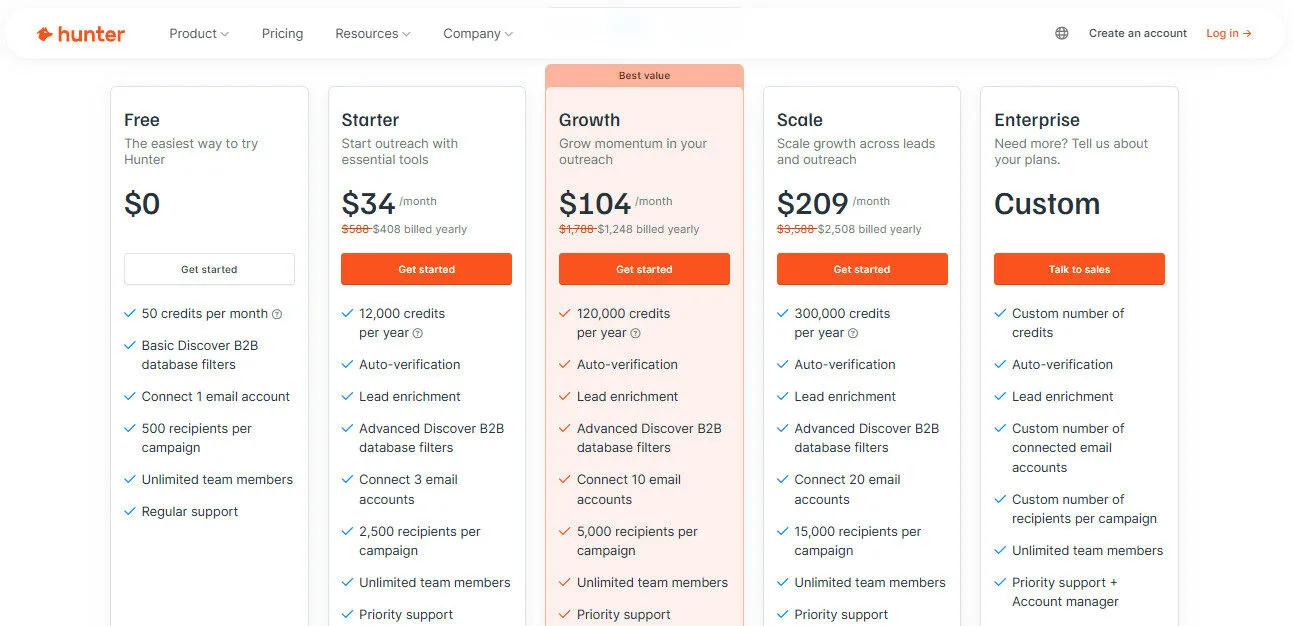Viewport: 1294px width, 626px height.
Task: Open the tooltip beside Growth's 120,000 credits
Action: (x=635, y=333)
